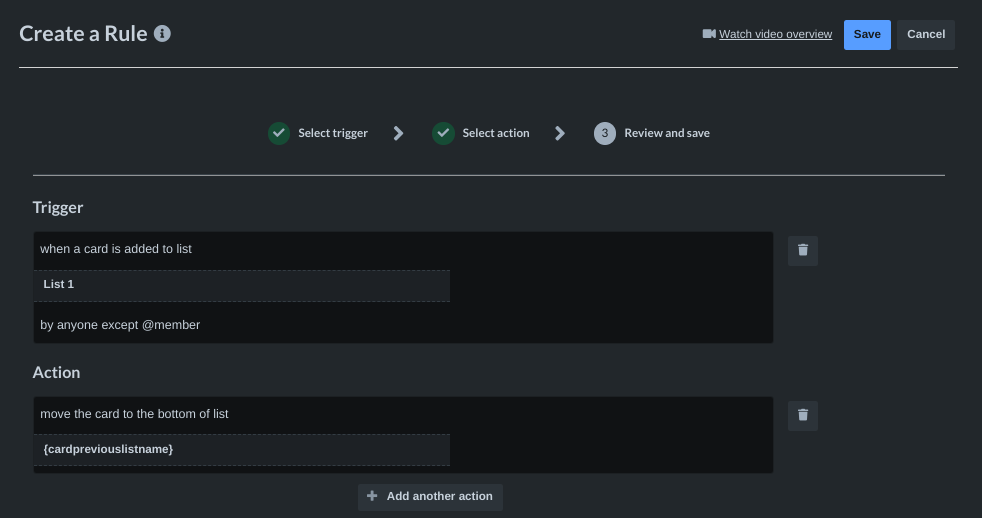Delete the action with trash icon

click(802, 415)
